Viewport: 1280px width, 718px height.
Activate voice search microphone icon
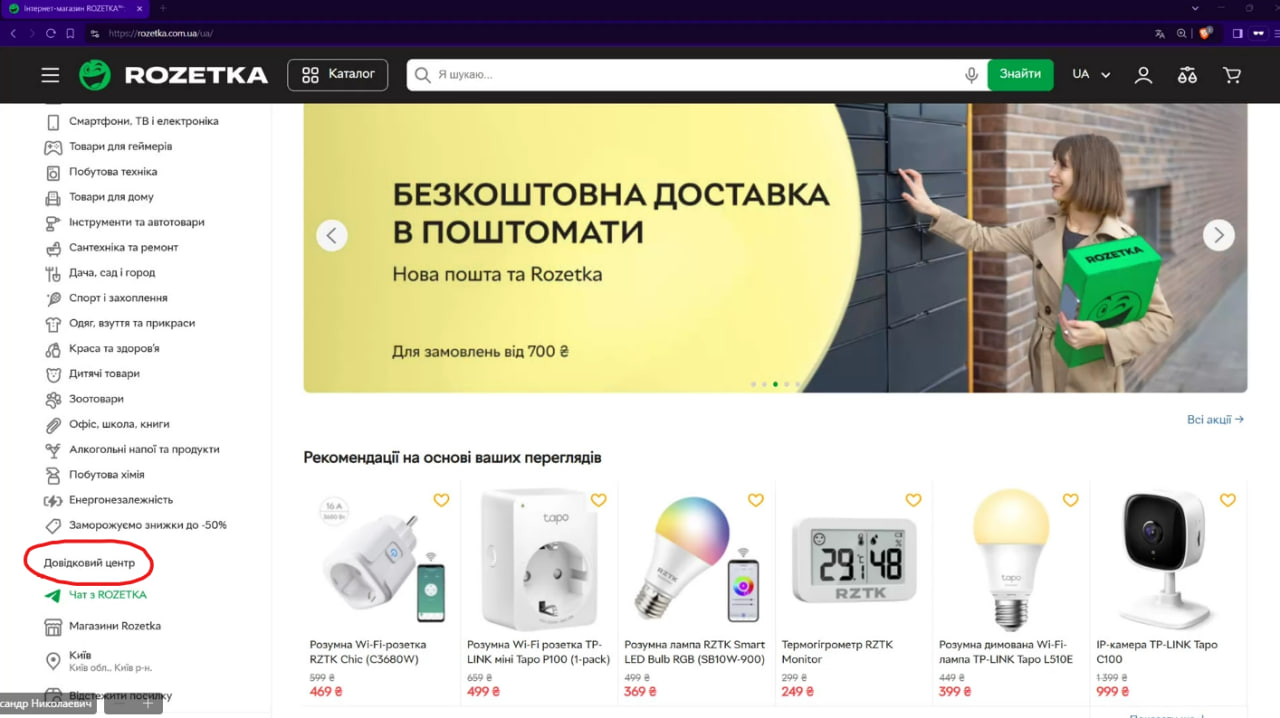971,75
